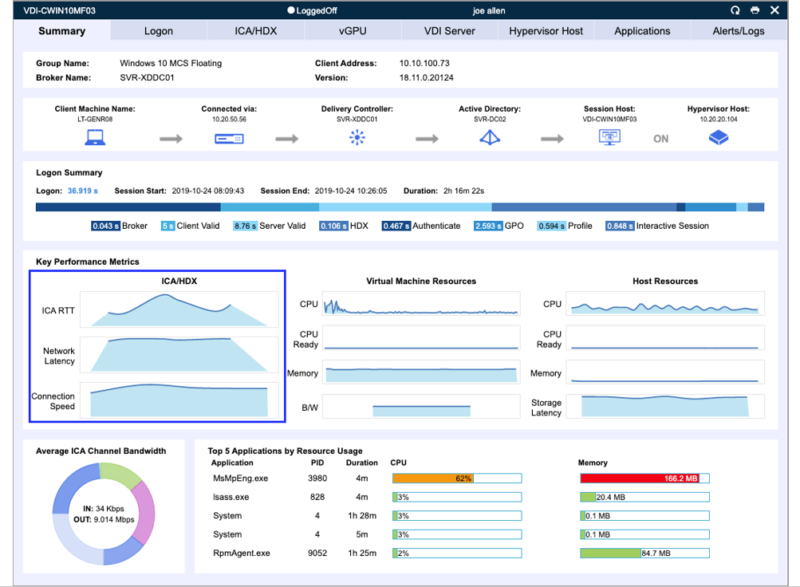Click the 36.919 s logon time link
Viewport: 800px width, 587px height.
(x=83, y=191)
